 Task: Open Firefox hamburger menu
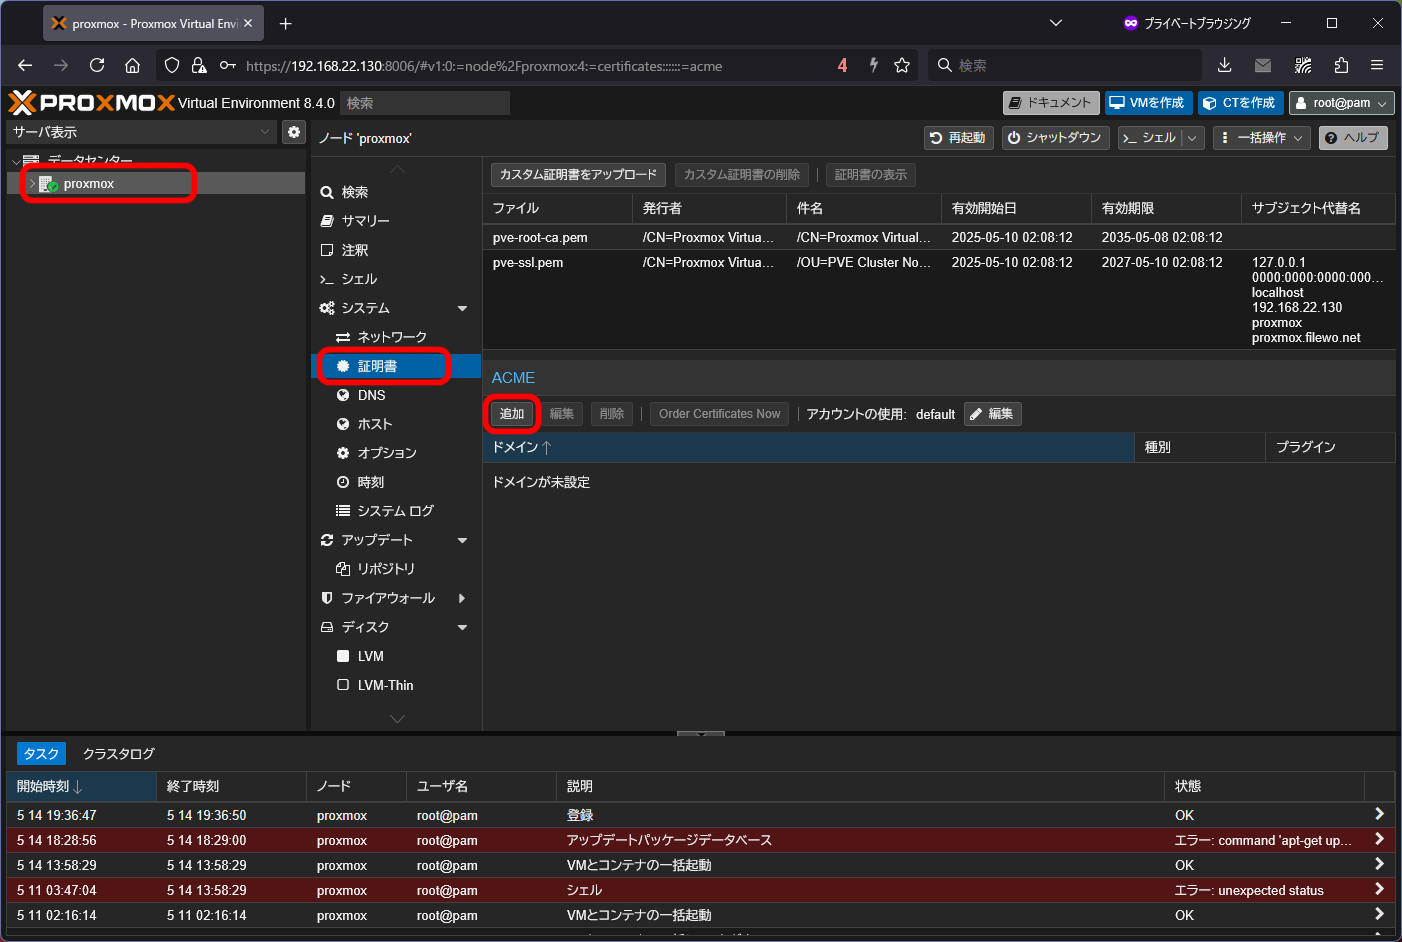coord(1377,65)
